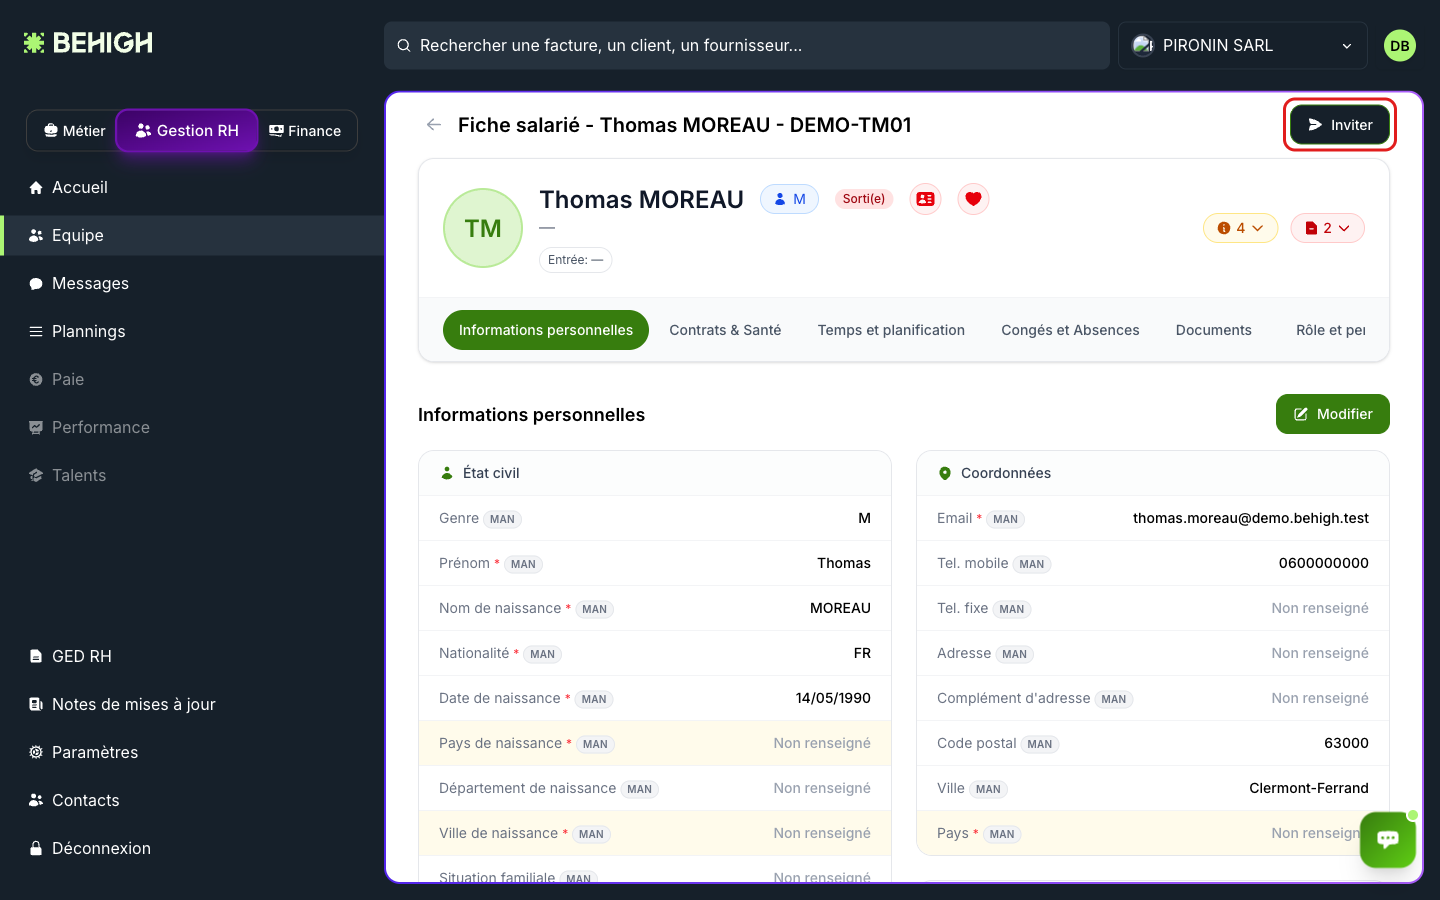This screenshot has height=900, width=1440.
Task: Expand the orange 4 warnings dropdown
Action: pos(1240,228)
